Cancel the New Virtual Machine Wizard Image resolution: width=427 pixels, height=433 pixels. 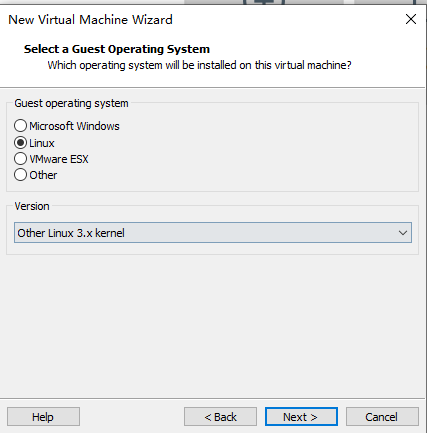(382, 417)
